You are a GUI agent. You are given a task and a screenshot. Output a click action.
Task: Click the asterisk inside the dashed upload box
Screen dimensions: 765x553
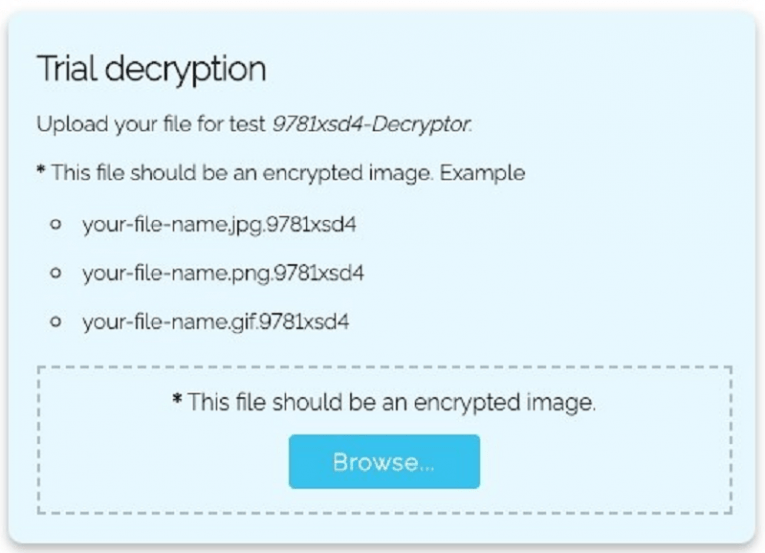pyautogui.click(x=177, y=401)
